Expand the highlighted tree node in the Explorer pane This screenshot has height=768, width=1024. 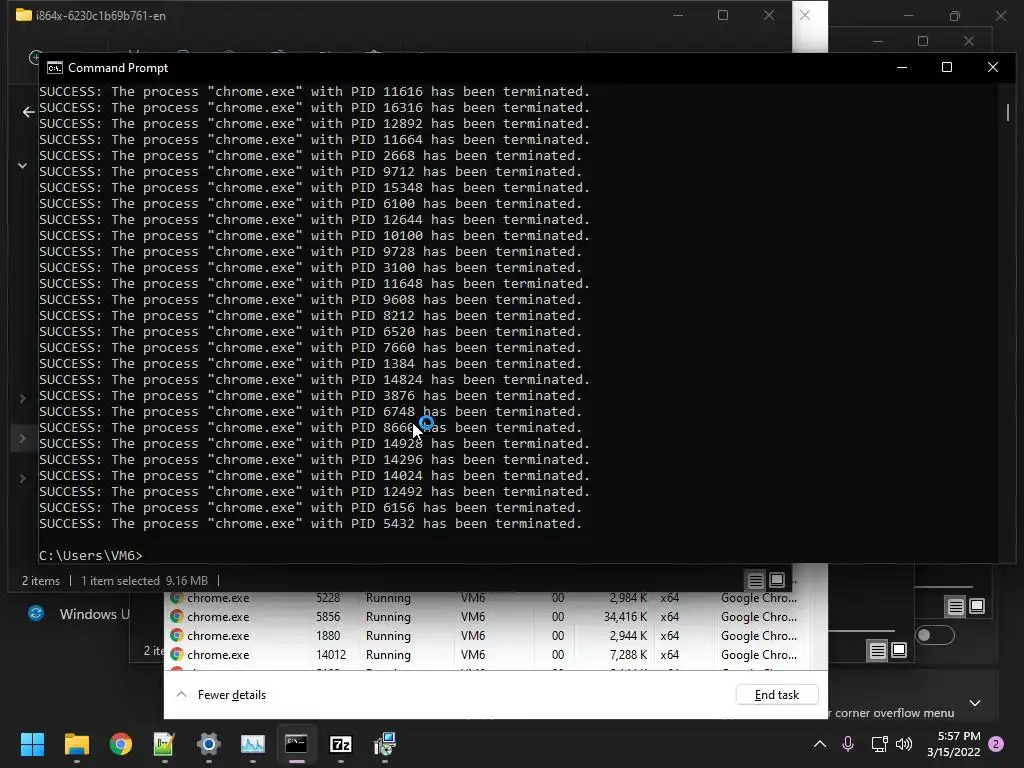tap(22, 438)
